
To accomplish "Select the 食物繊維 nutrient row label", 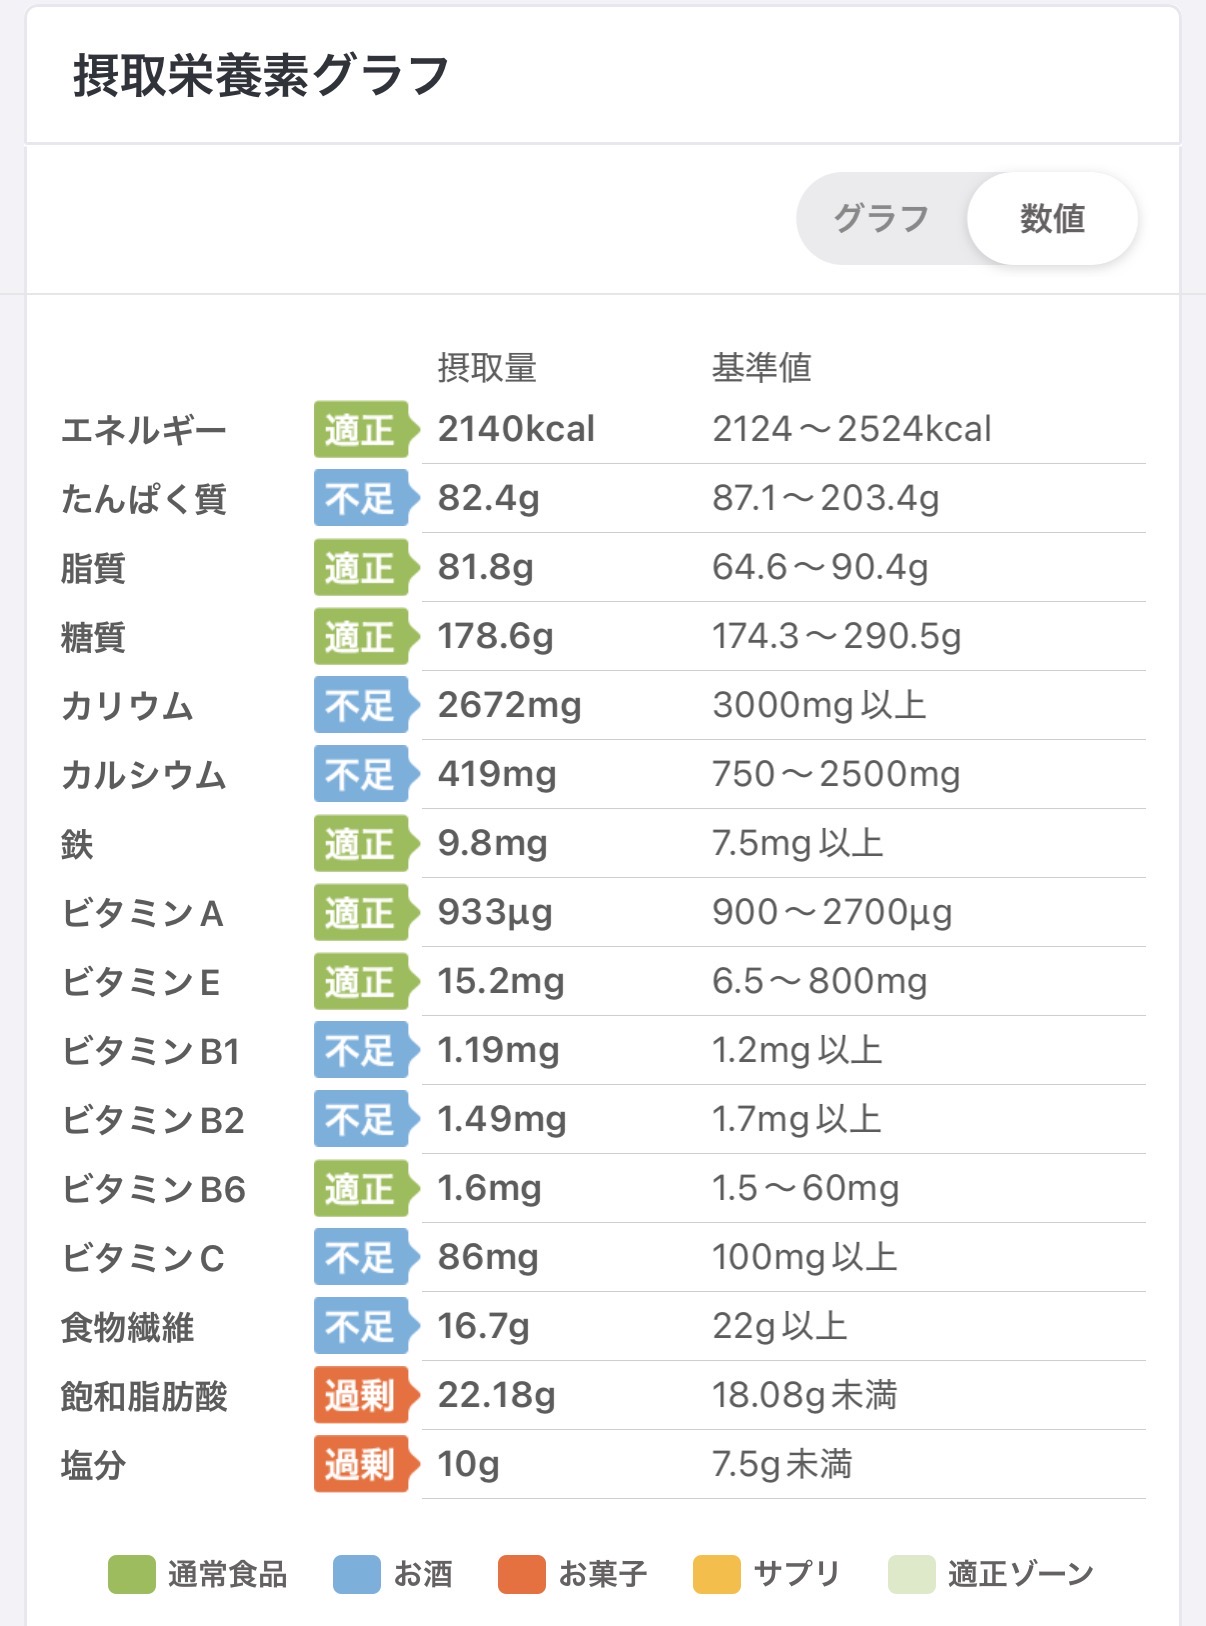I will pyautogui.click(x=127, y=1327).
